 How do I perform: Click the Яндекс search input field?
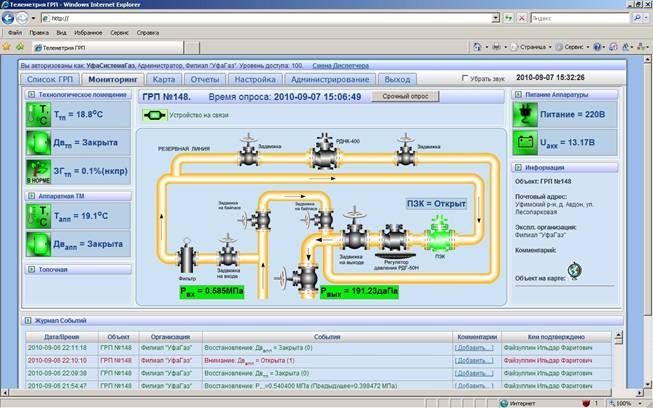(580, 18)
